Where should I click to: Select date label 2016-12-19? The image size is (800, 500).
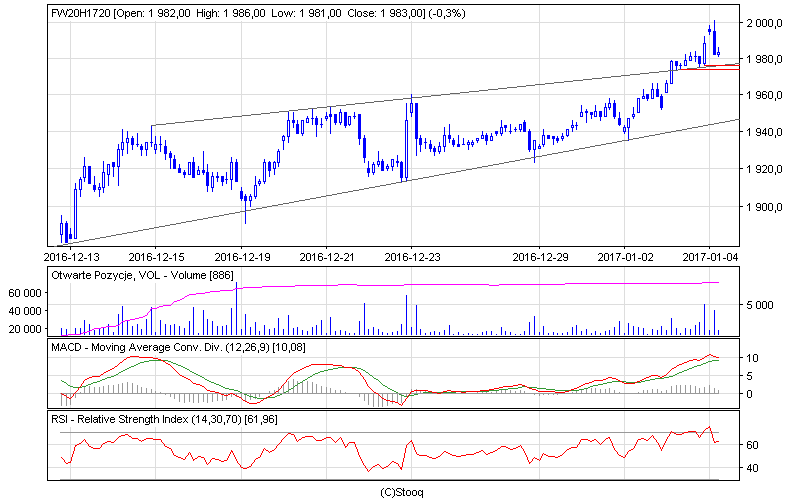tap(242, 257)
